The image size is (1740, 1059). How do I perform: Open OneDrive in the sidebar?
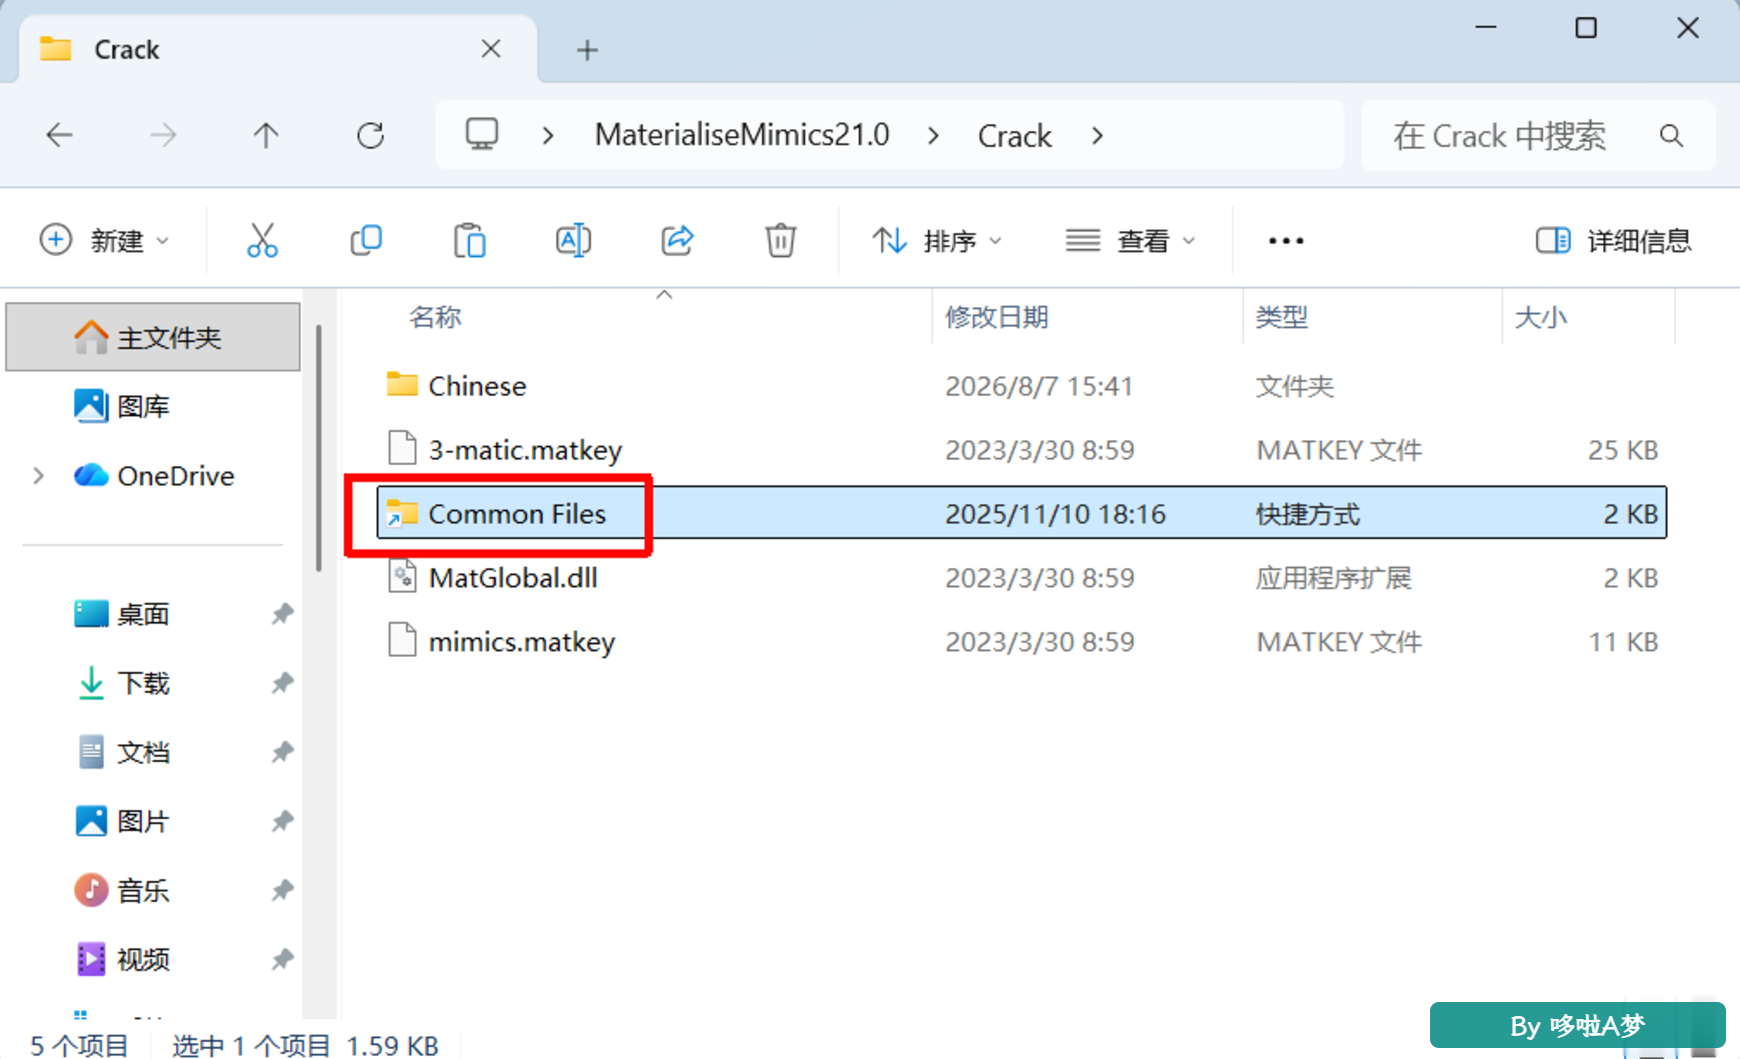[153, 476]
